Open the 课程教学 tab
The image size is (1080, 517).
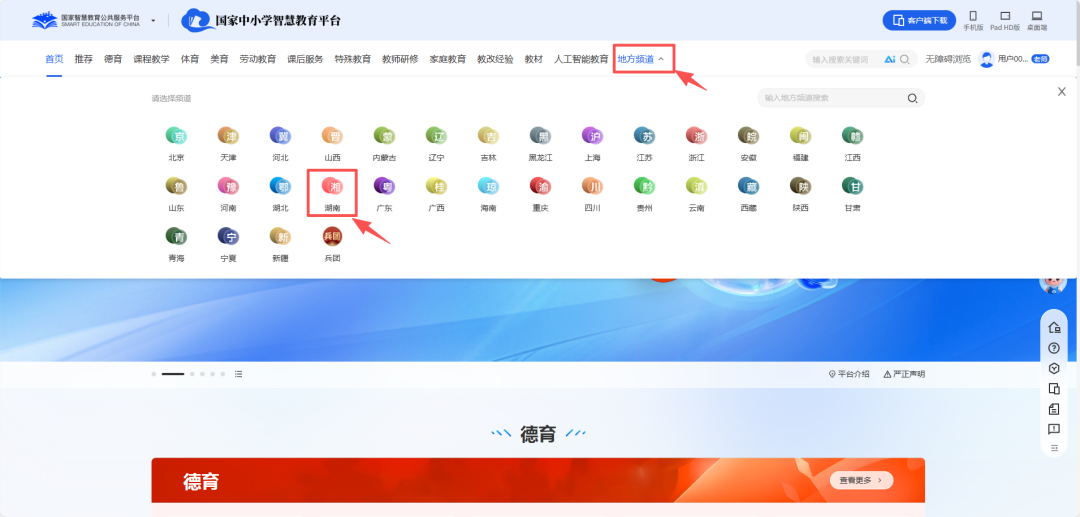coord(152,59)
